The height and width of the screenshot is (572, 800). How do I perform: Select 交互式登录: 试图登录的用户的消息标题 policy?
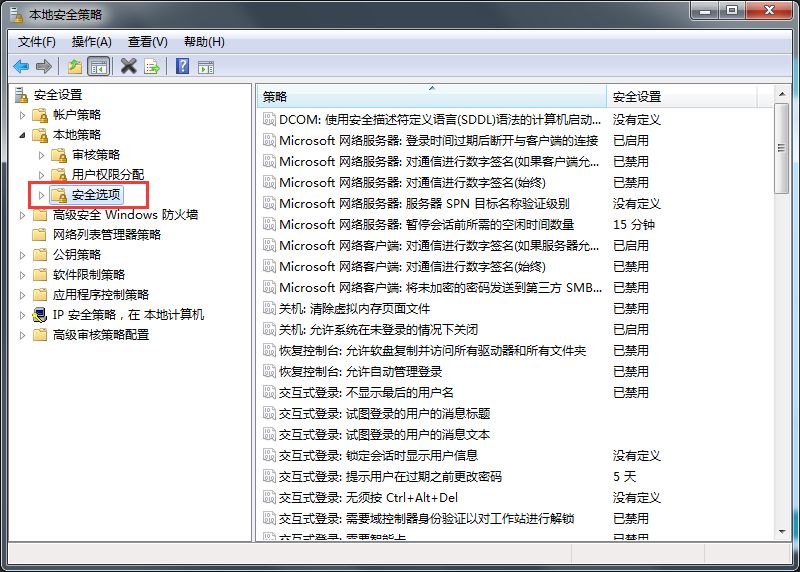pyautogui.click(x=384, y=413)
